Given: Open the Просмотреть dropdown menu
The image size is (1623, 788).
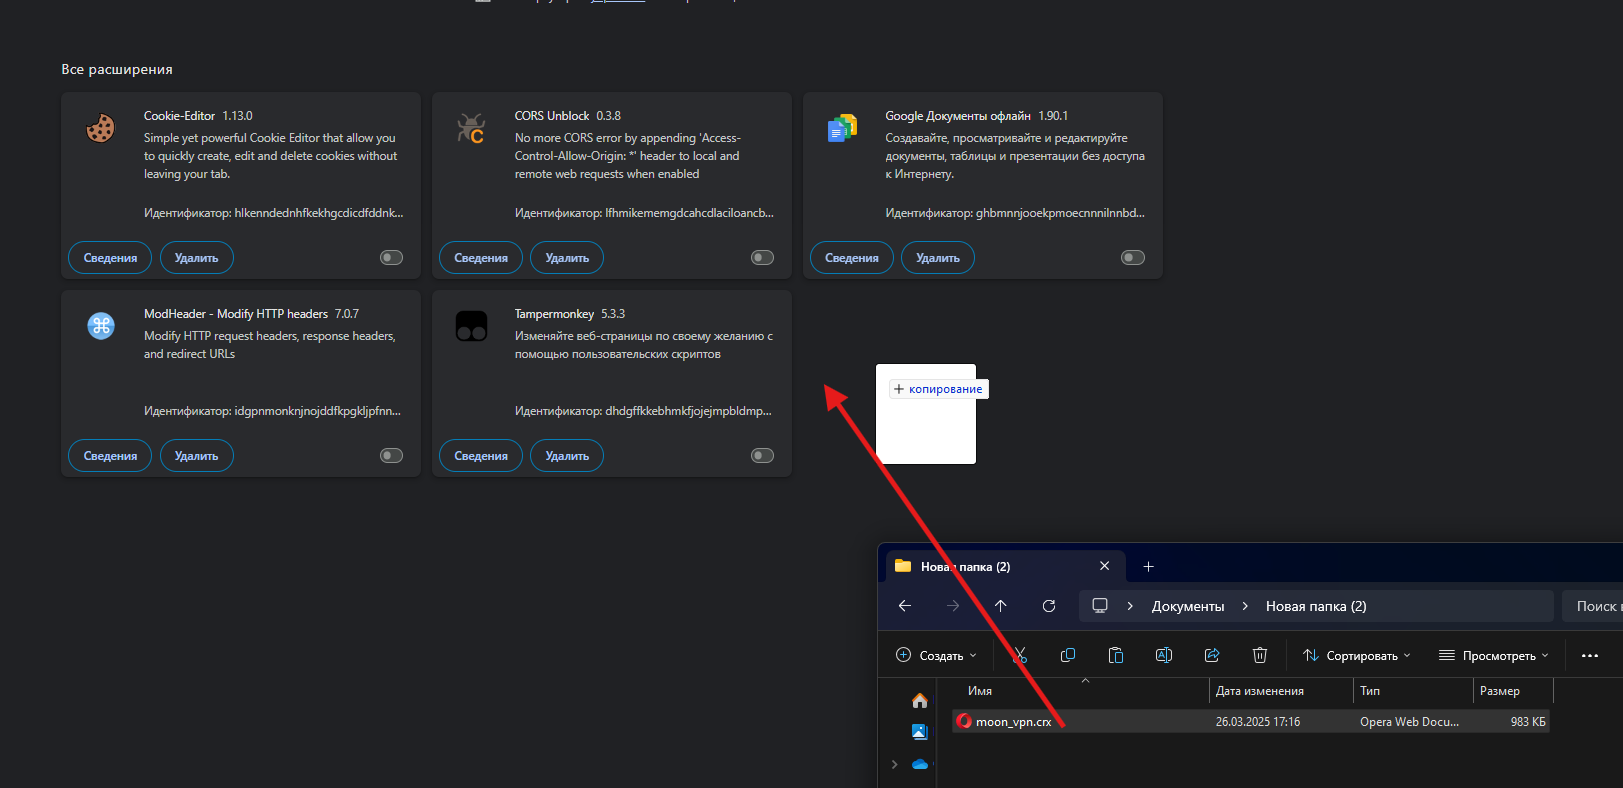Looking at the screenshot, I should tap(1493, 656).
